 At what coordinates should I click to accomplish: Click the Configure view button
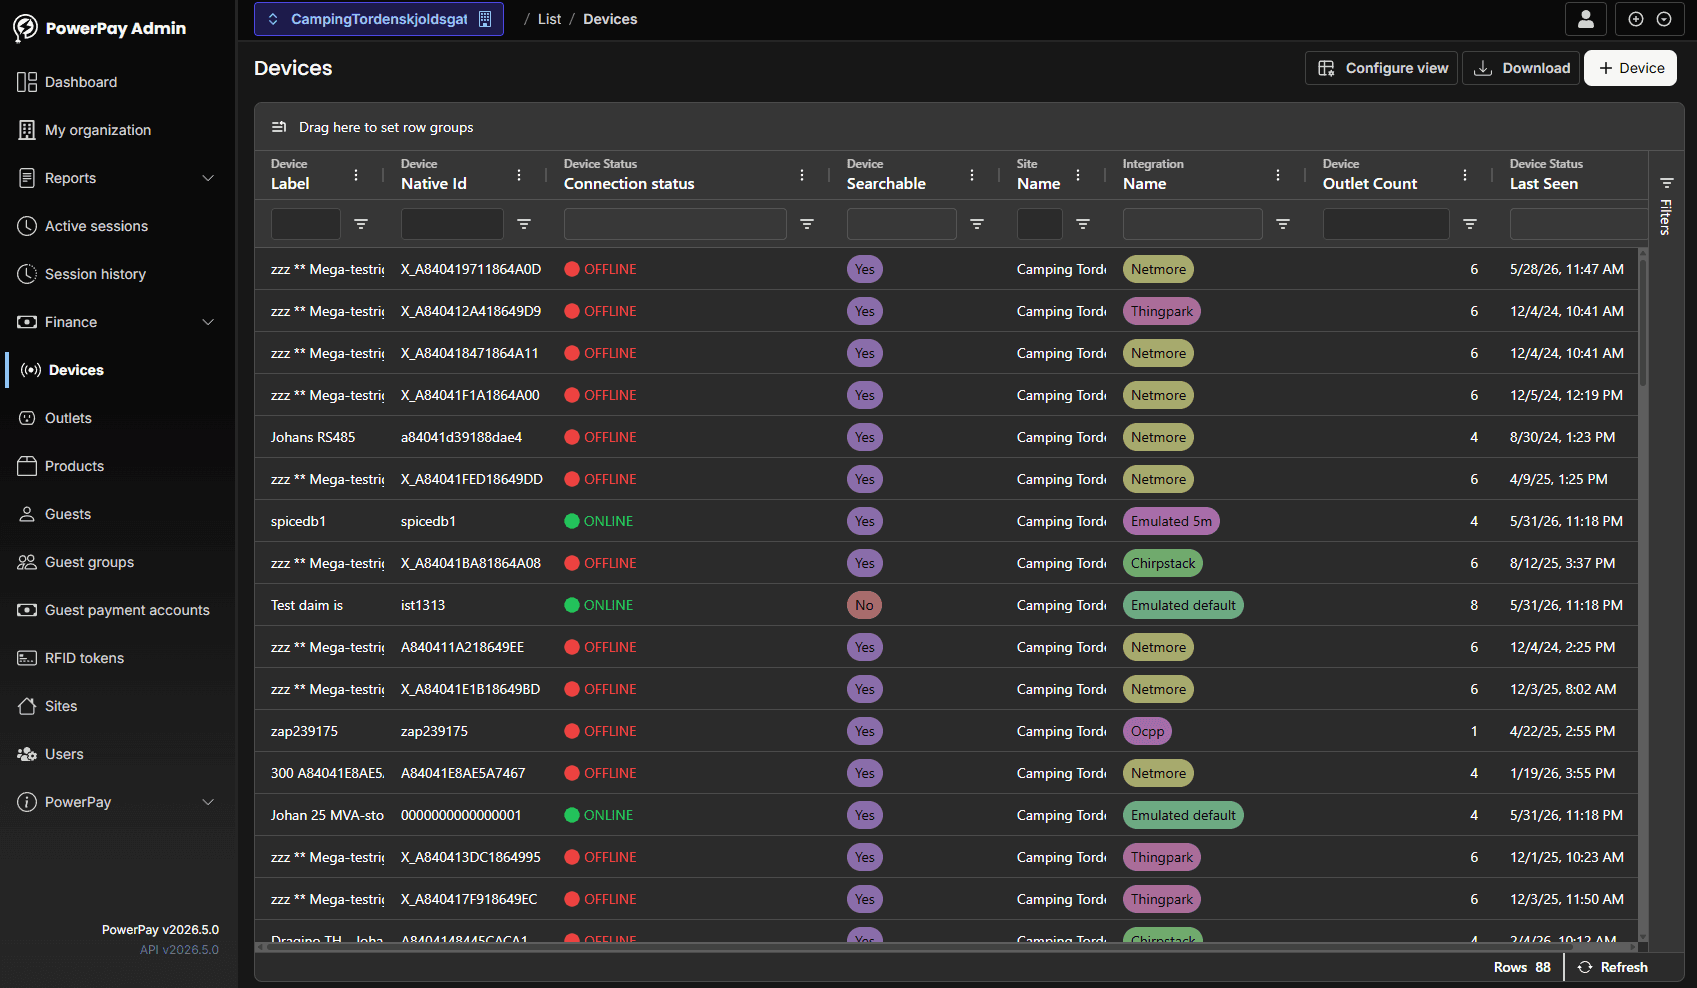[x=1381, y=68]
